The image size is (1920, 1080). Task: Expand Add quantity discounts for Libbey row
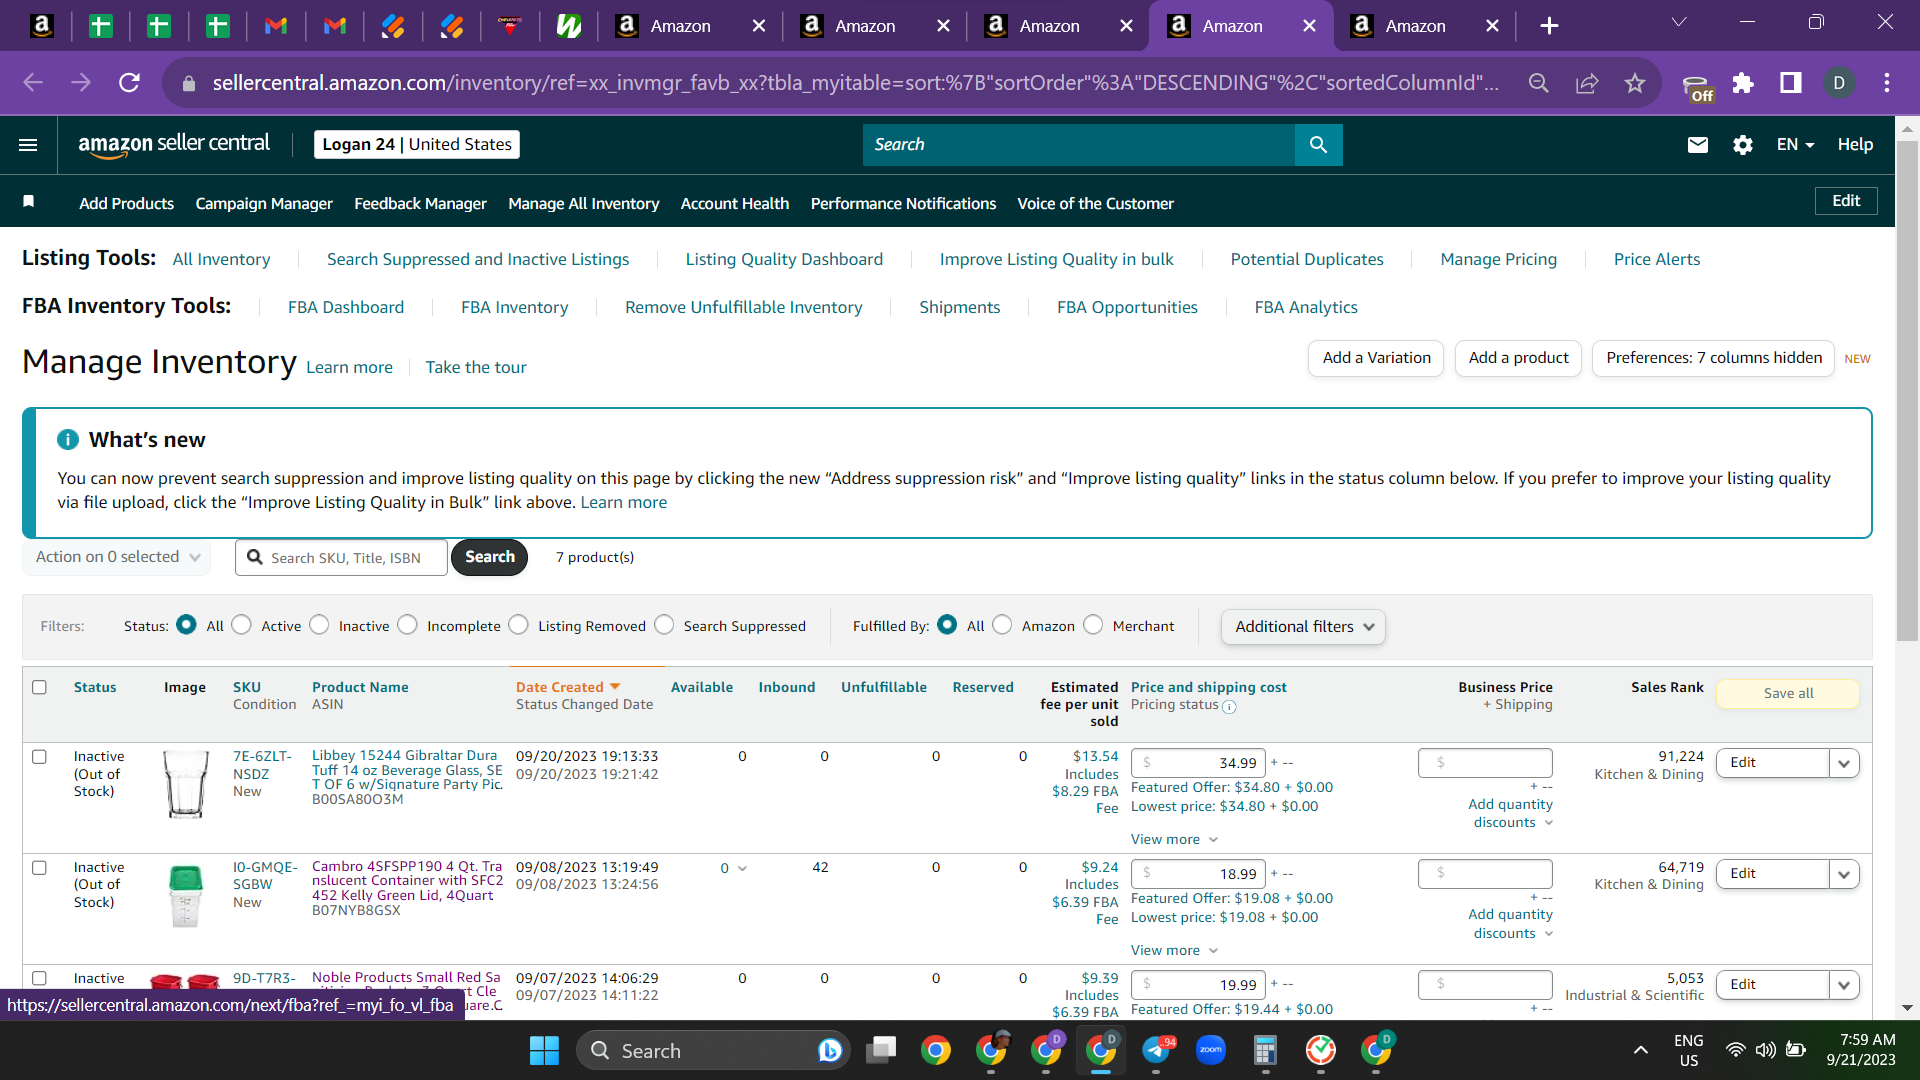click(1511, 813)
